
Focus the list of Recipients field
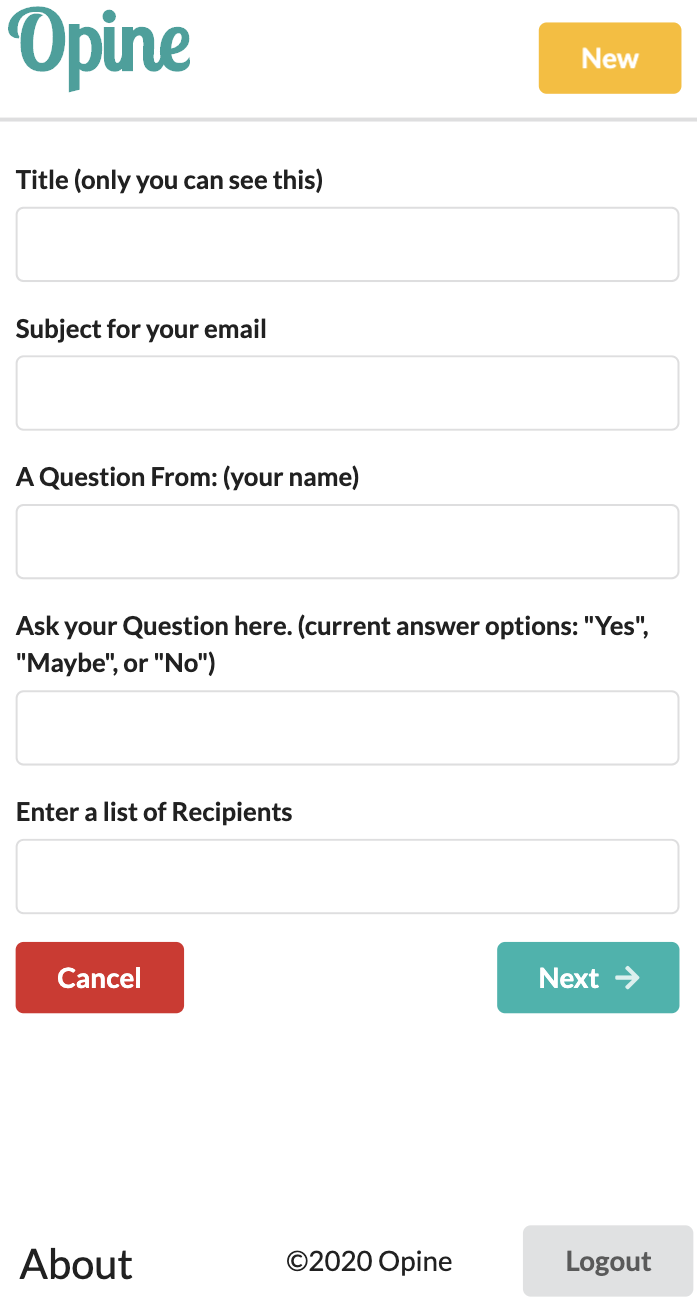pyautogui.click(x=347, y=876)
